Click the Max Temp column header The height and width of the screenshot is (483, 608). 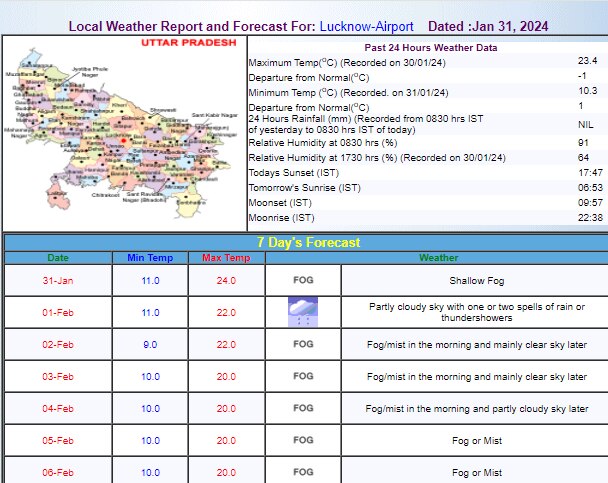(x=226, y=258)
